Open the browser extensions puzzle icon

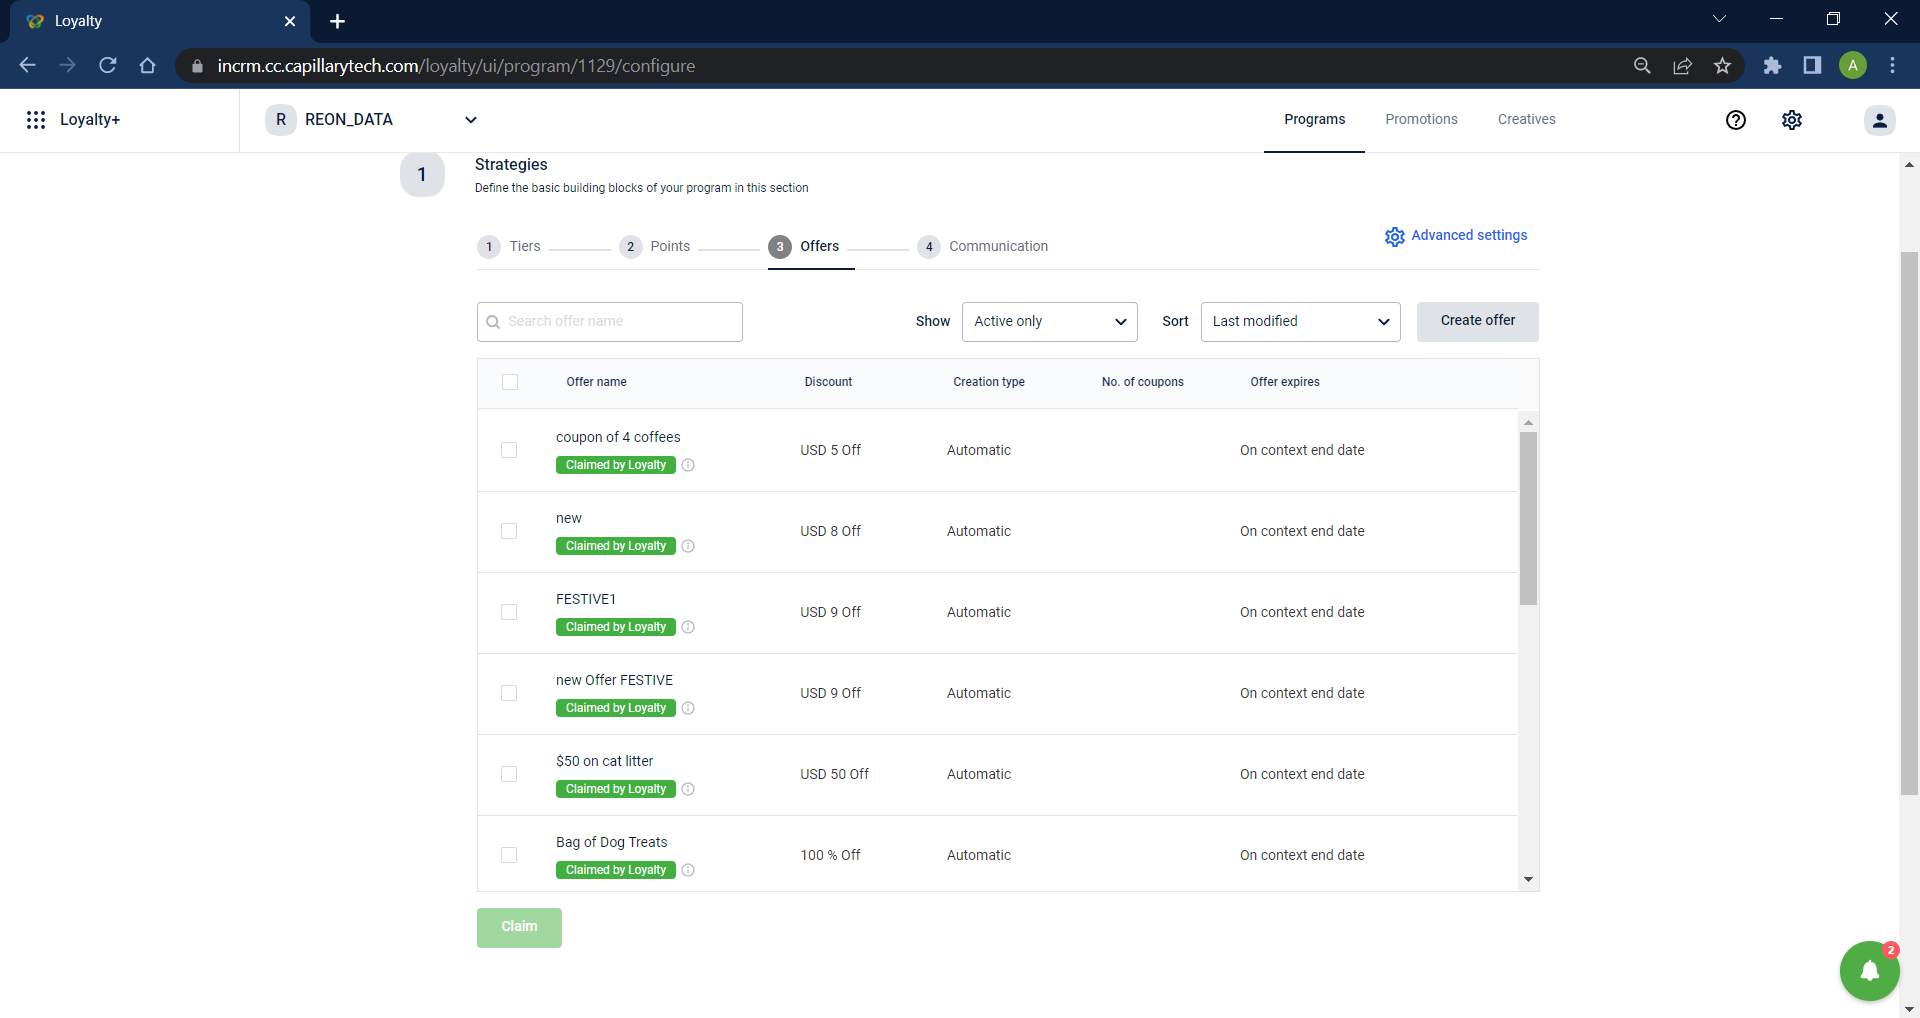[1772, 66]
